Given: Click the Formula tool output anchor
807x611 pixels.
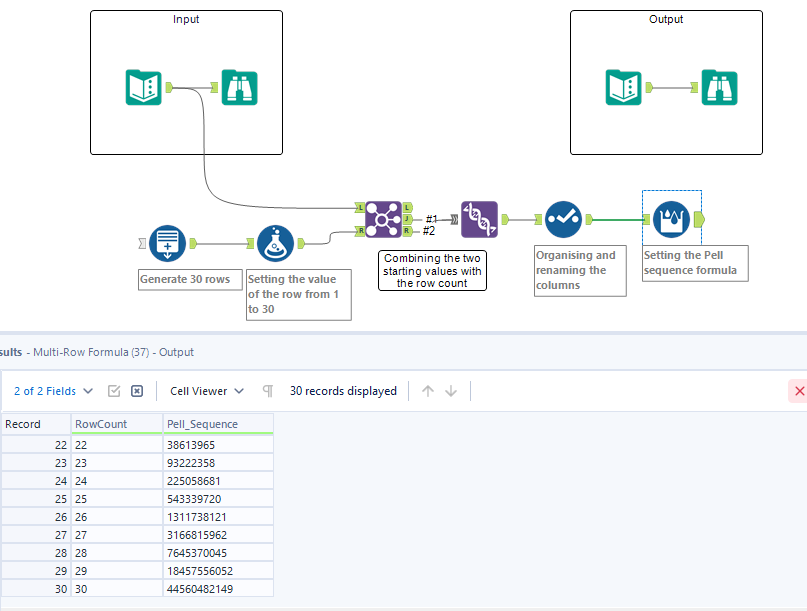Looking at the screenshot, I should coord(301,243).
